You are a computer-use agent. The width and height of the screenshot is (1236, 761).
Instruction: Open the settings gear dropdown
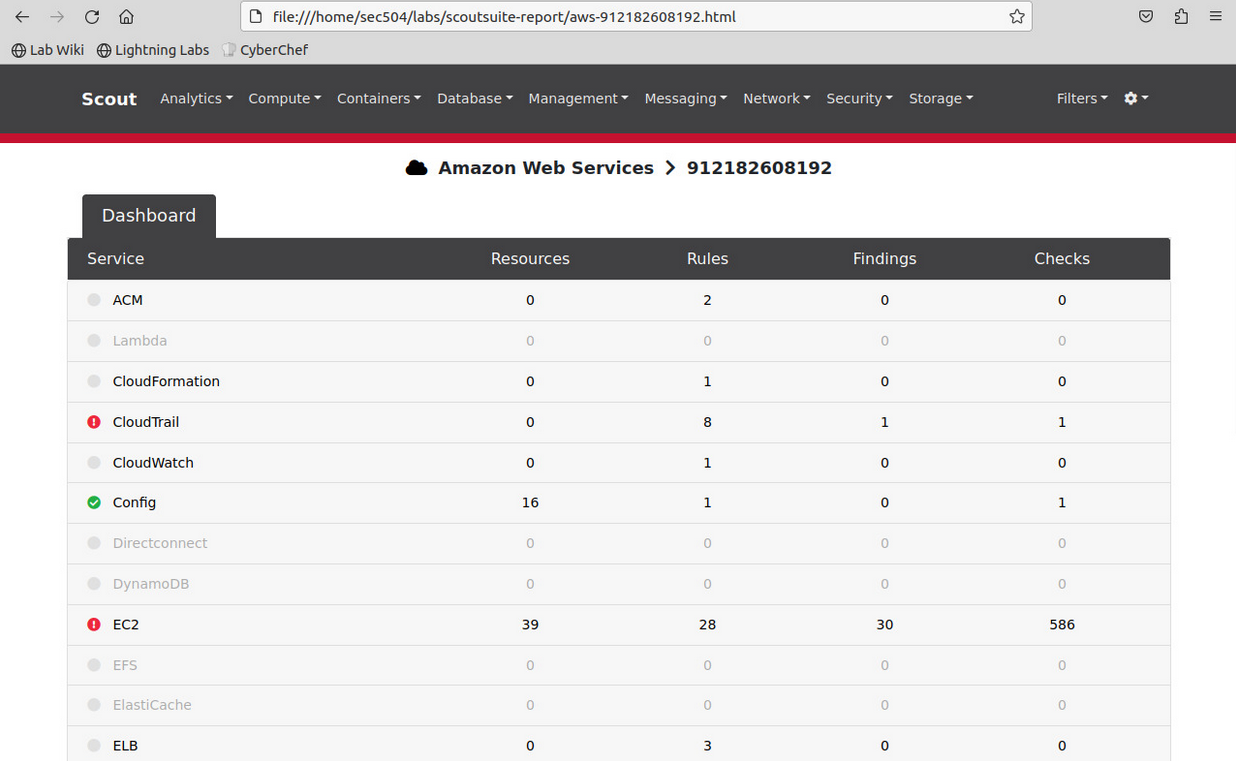1136,98
